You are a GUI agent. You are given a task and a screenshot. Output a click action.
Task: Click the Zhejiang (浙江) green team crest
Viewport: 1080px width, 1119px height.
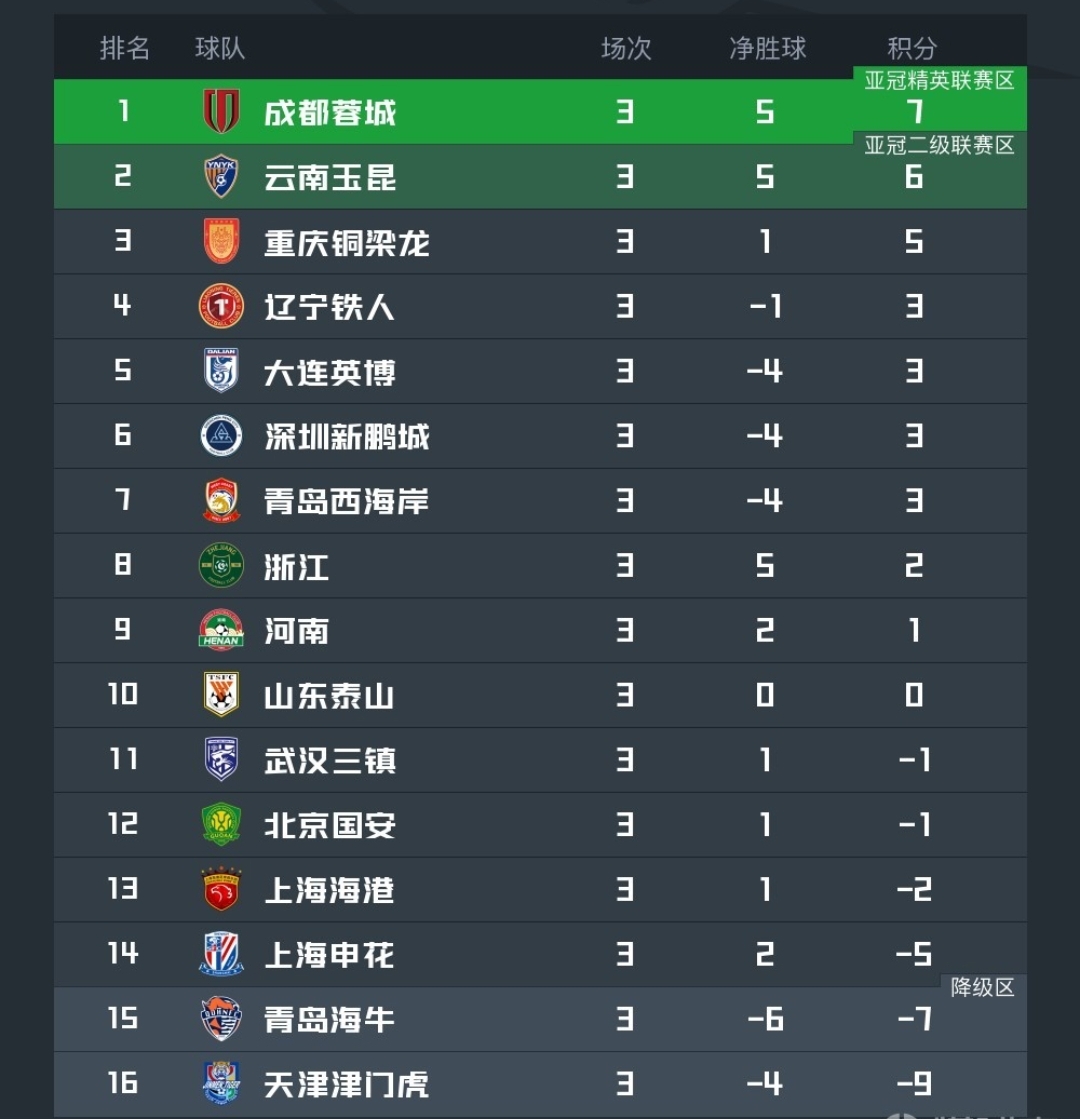tap(221, 566)
